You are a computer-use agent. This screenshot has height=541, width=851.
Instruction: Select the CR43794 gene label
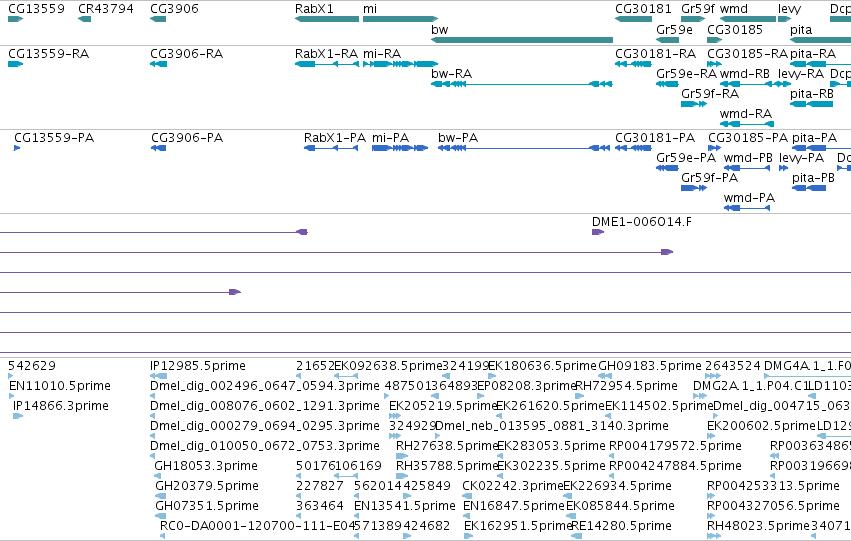105,9
